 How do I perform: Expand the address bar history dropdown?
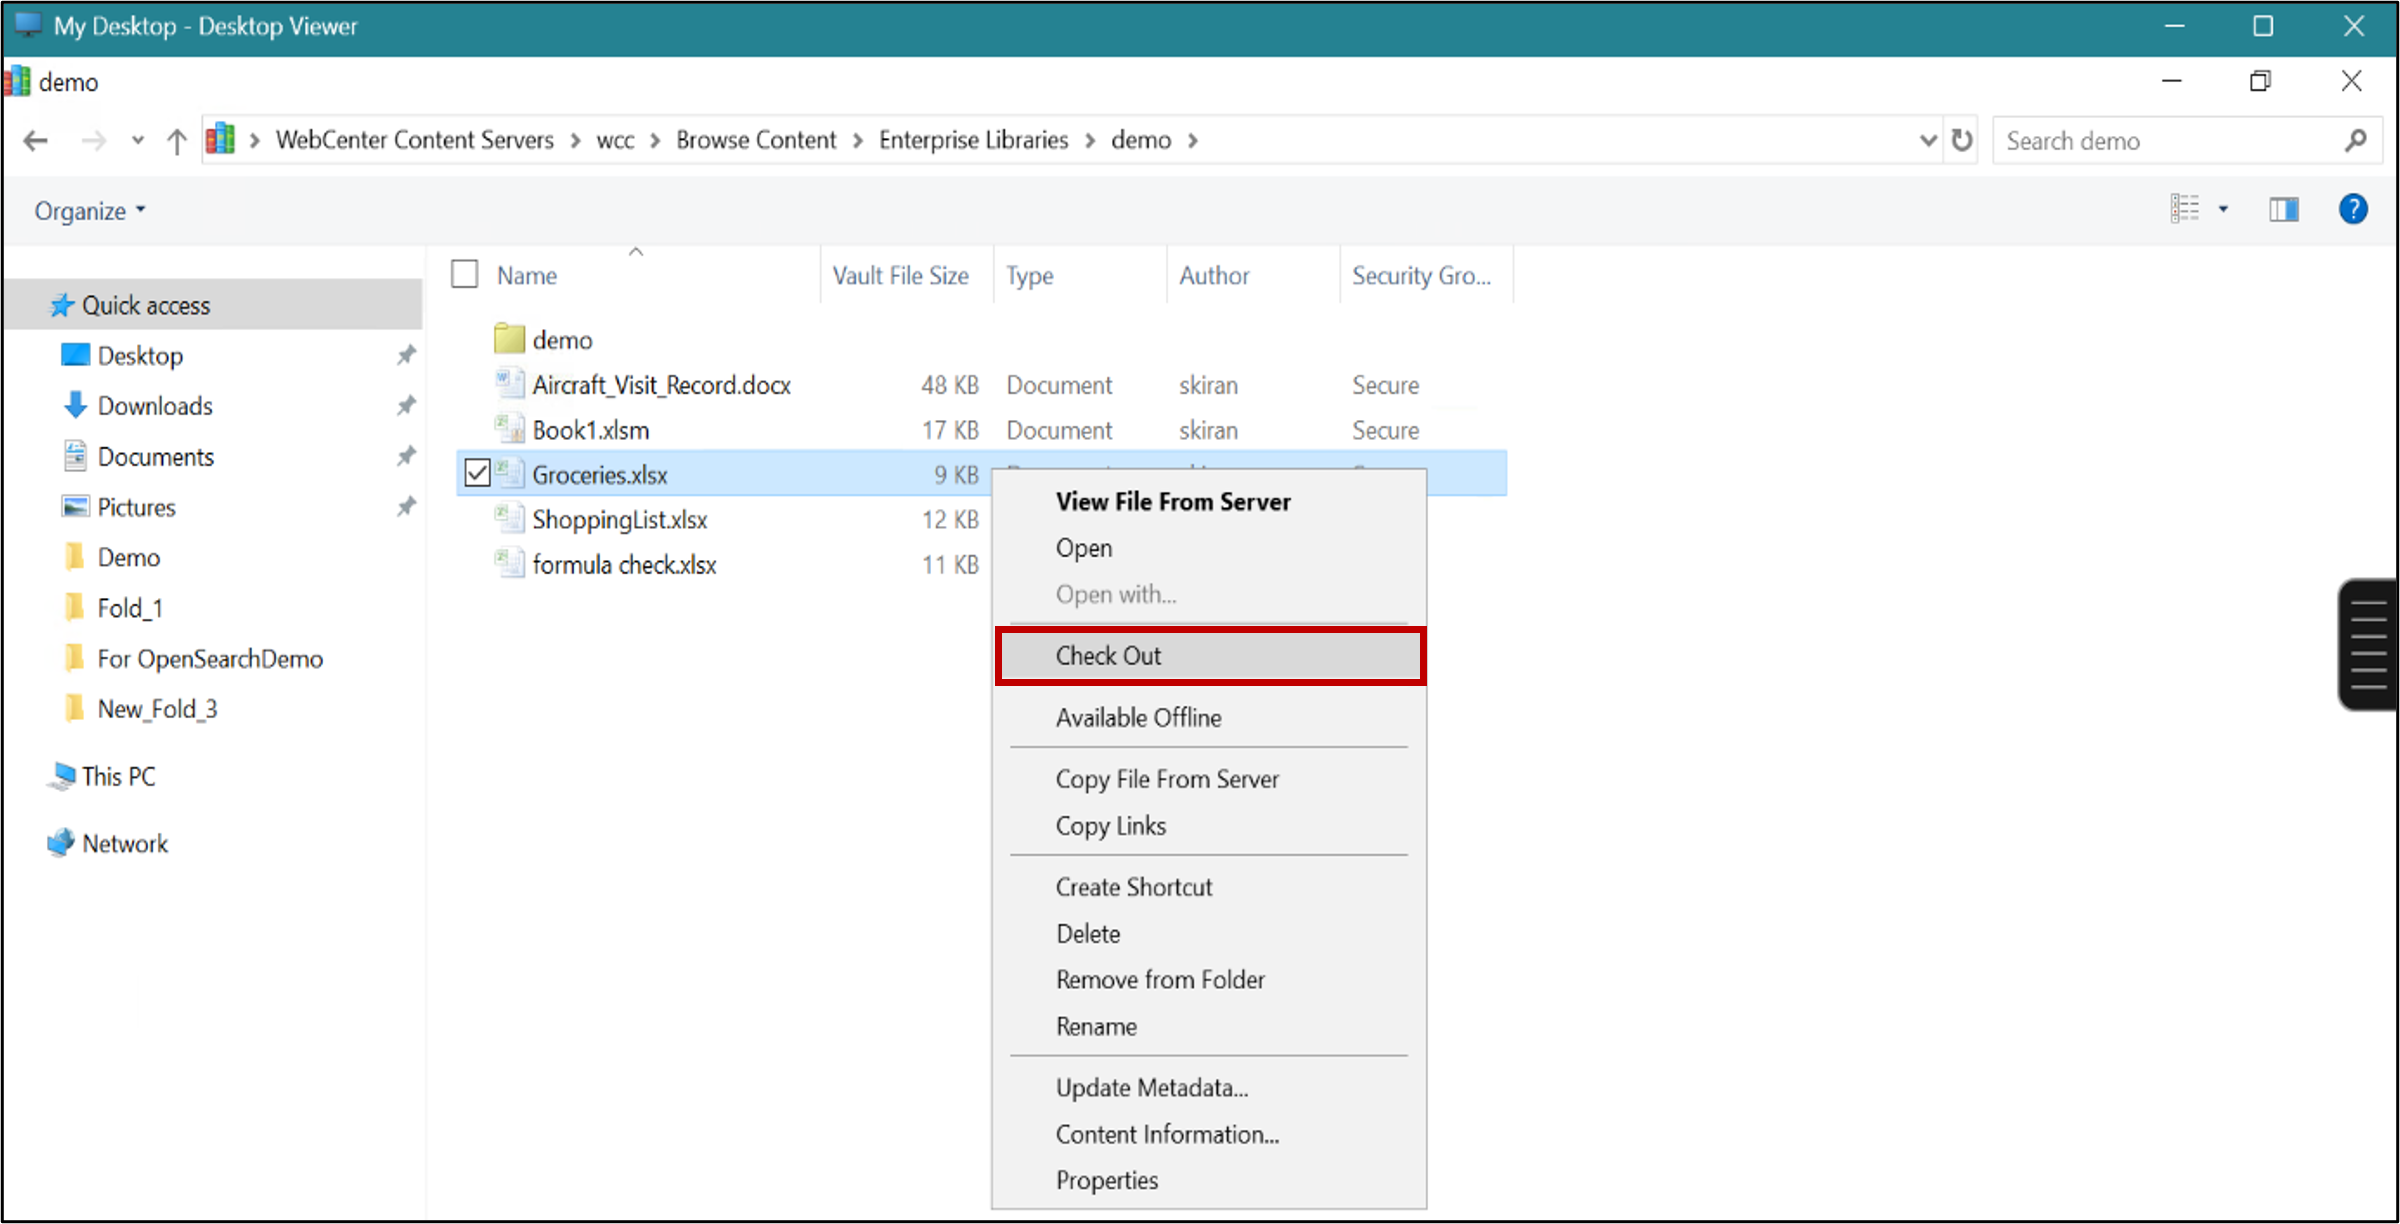(x=1928, y=141)
